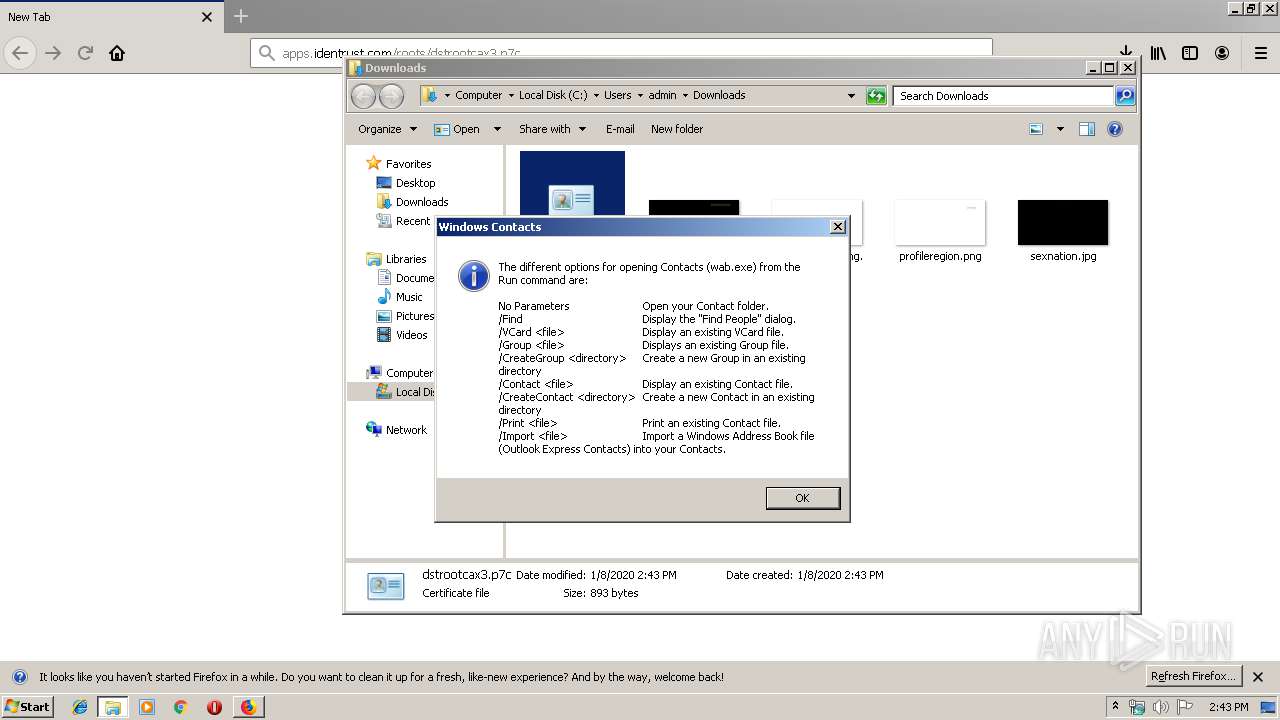
Task: Toggle Firefox sidebar view
Action: tap(1190, 53)
